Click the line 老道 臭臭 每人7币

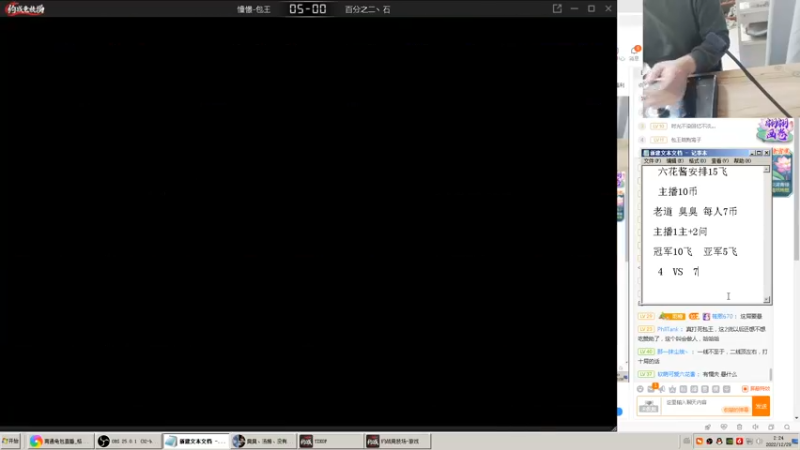[x=695, y=212]
